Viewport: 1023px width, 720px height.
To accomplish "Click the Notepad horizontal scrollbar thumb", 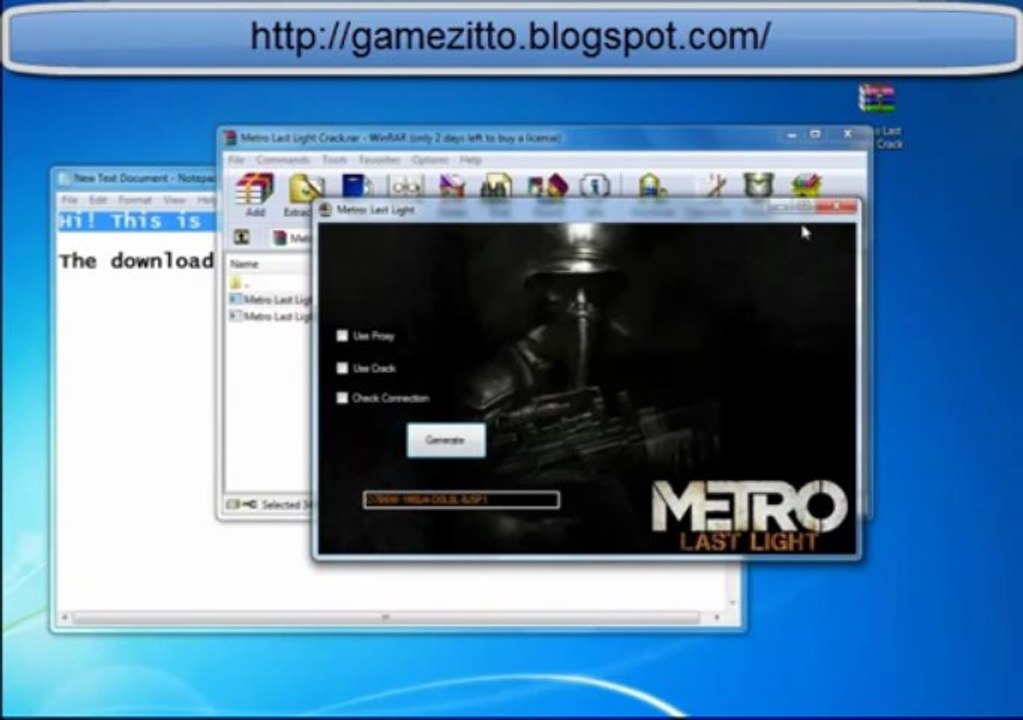I will tap(386, 617).
